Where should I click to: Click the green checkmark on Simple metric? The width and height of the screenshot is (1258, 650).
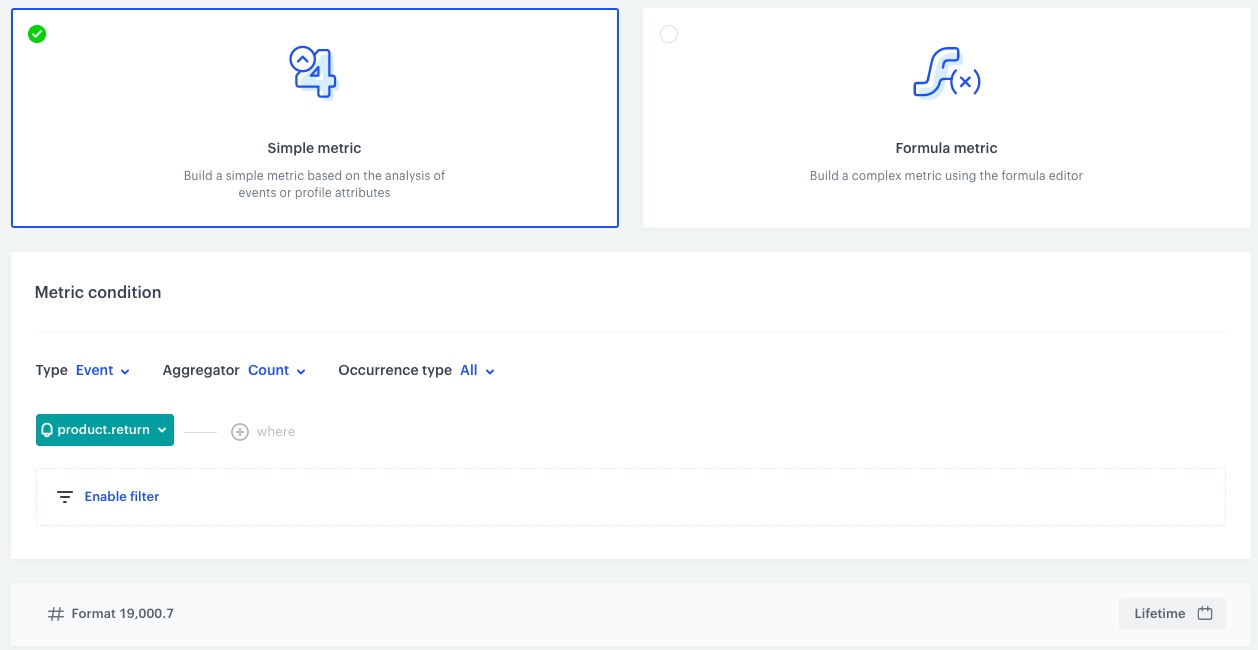[37, 34]
